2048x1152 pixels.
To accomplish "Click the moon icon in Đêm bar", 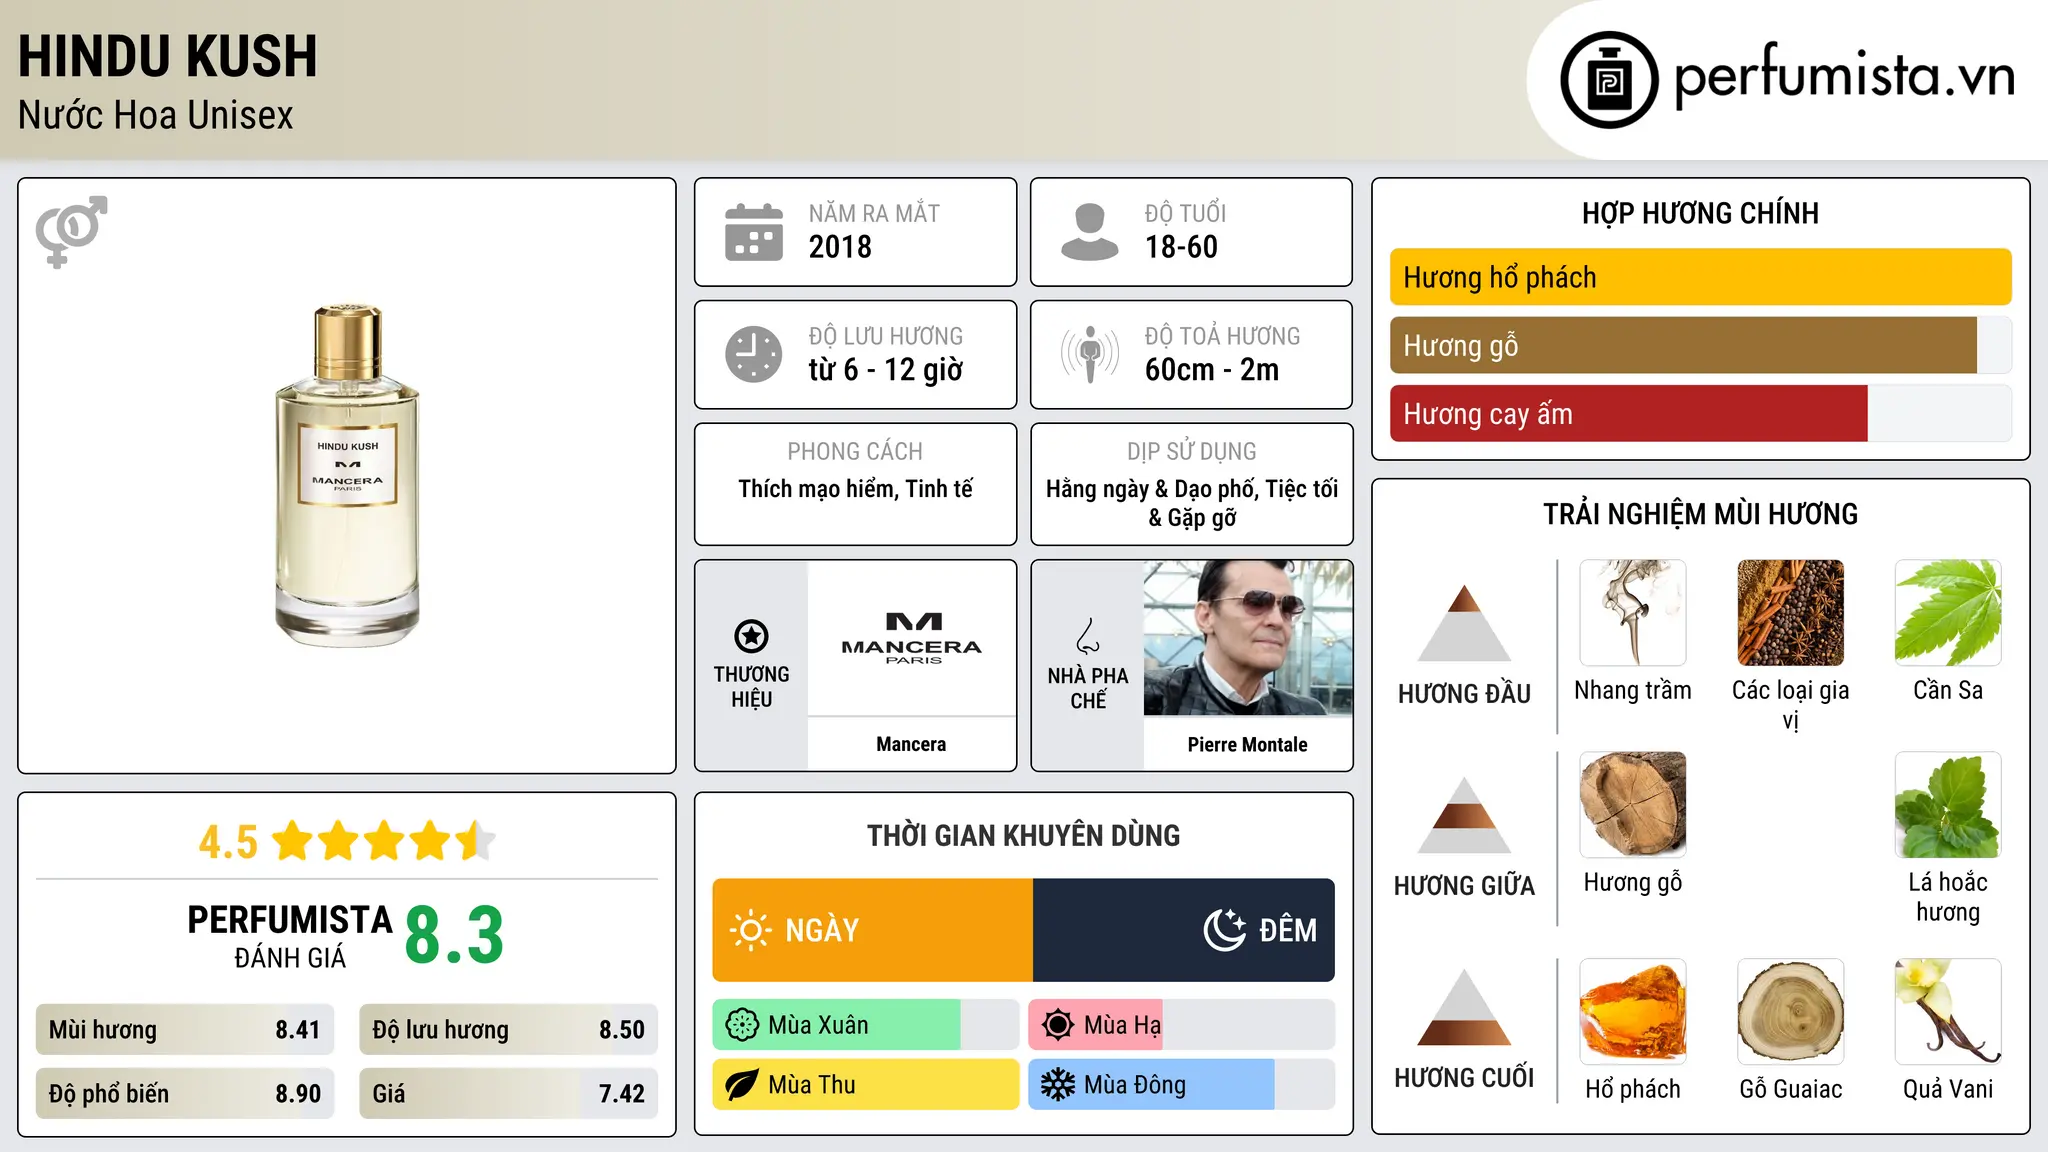I will coord(1224,930).
